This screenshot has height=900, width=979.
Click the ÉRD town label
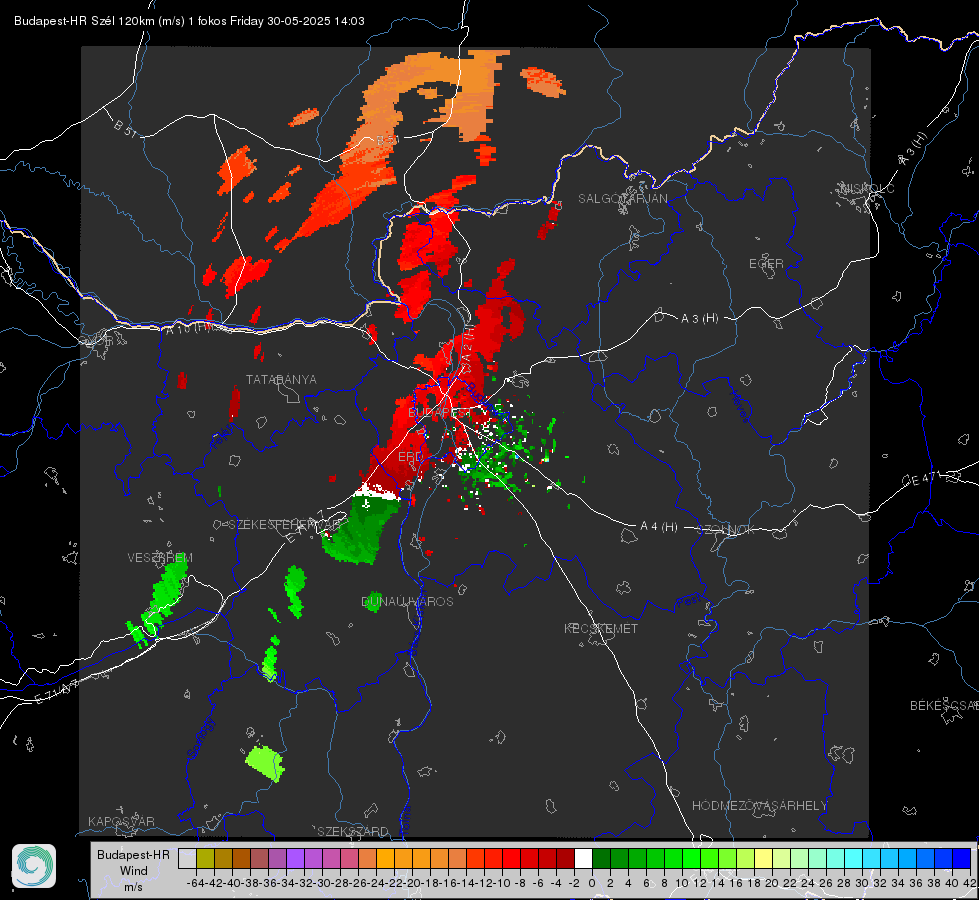click(x=410, y=457)
